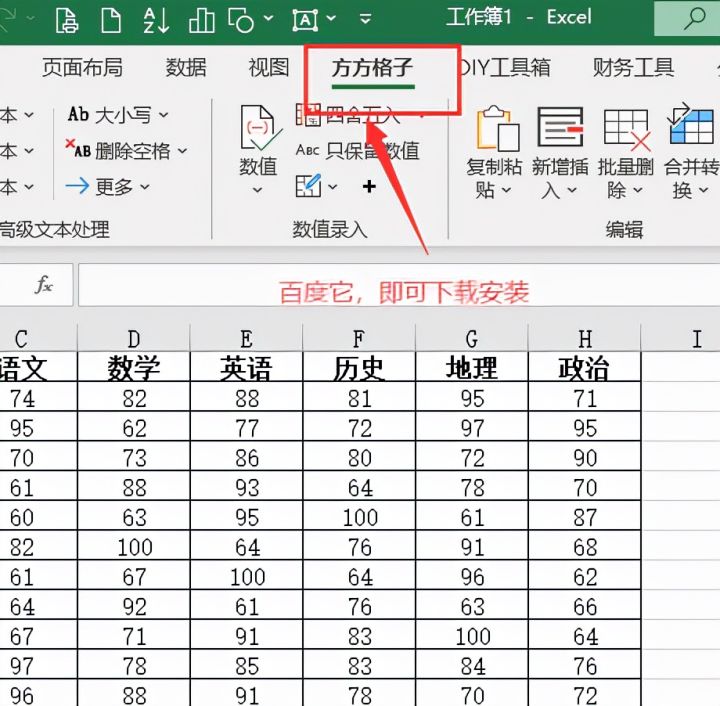
Task: Open the 数据 tab
Action: 186,67
